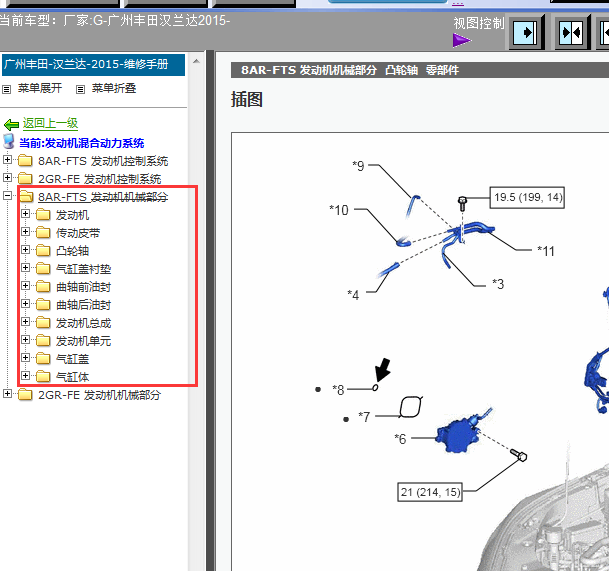Expand the 发动机总成 subfolder
This screenshot has height=571, width=609.
click(x=26, y=322)
